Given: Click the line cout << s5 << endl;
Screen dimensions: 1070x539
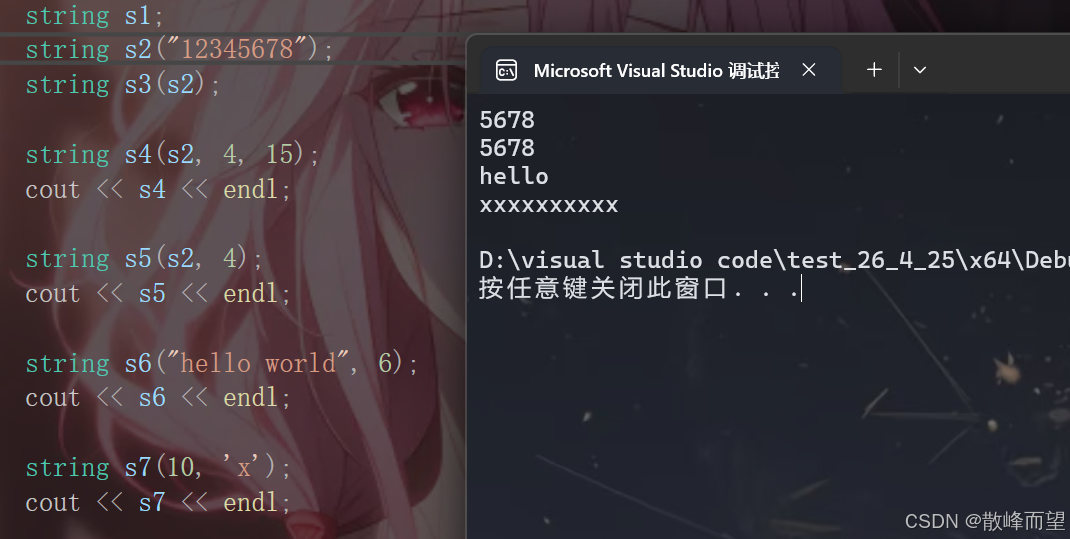Looking at the screenshot, I should (x=158, y=293).
